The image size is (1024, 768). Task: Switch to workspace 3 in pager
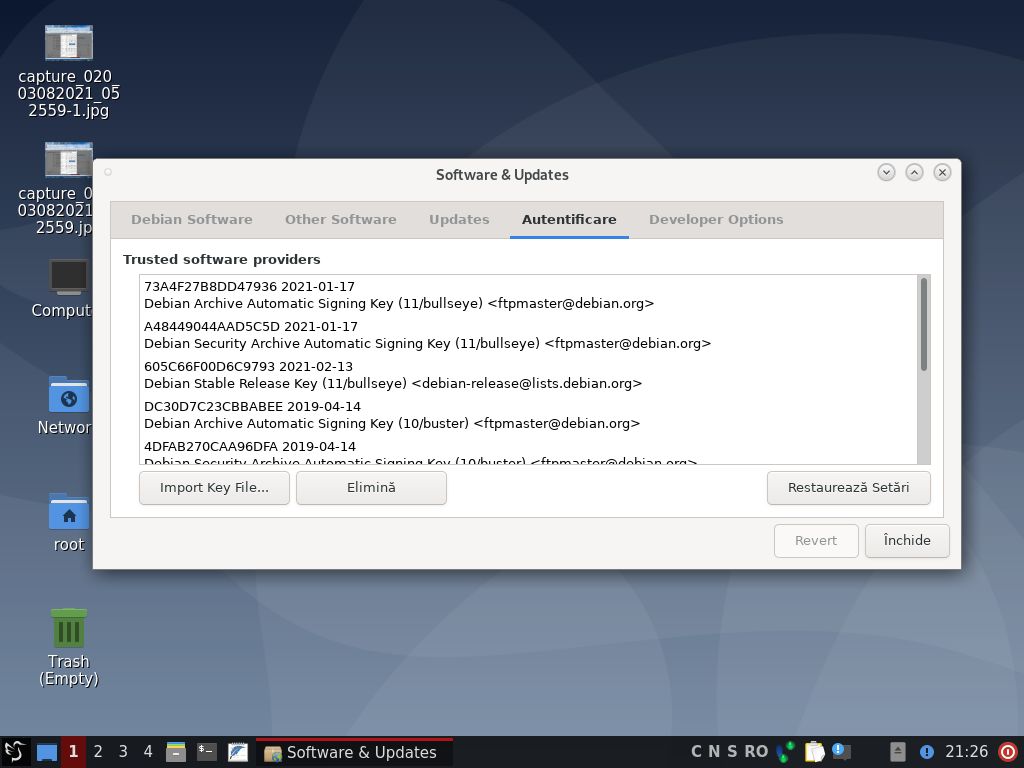point(123,752)
